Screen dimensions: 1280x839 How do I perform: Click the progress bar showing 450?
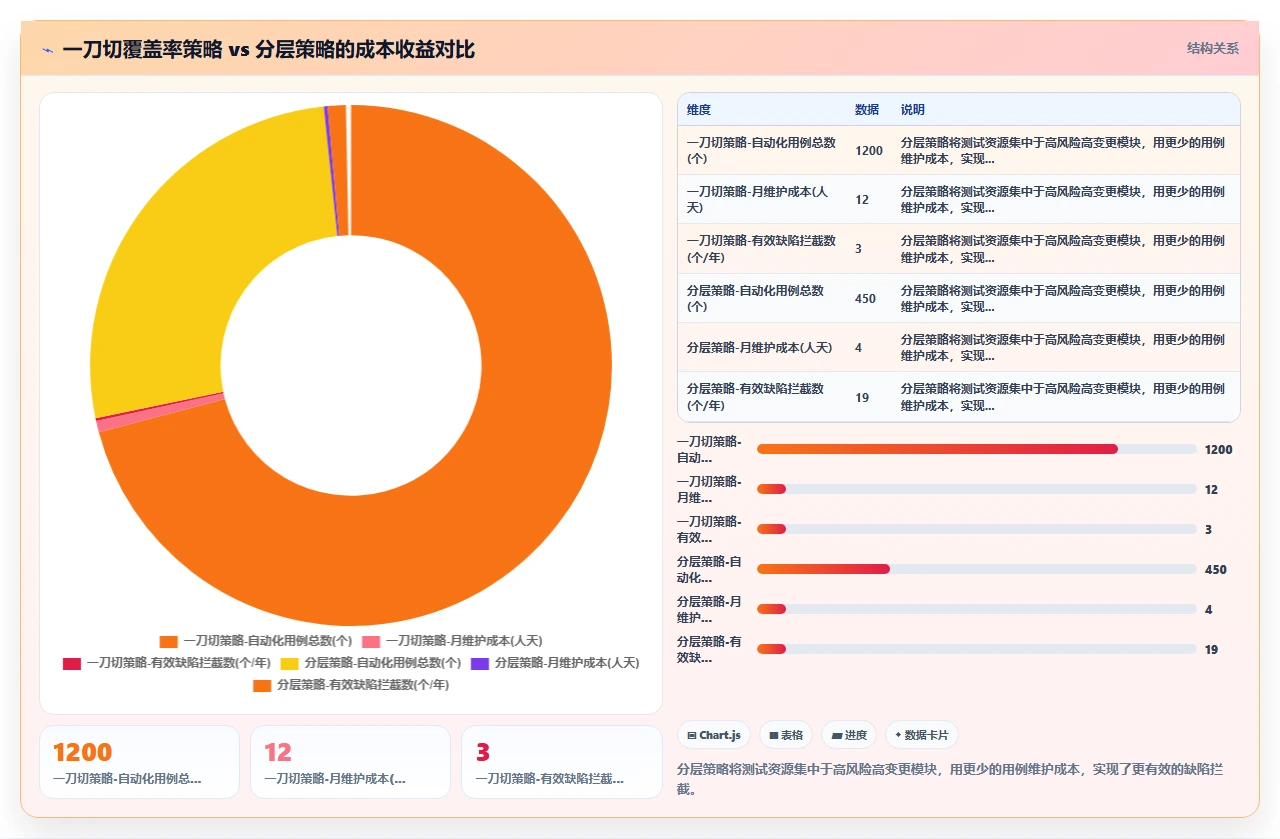coord(976,569)
